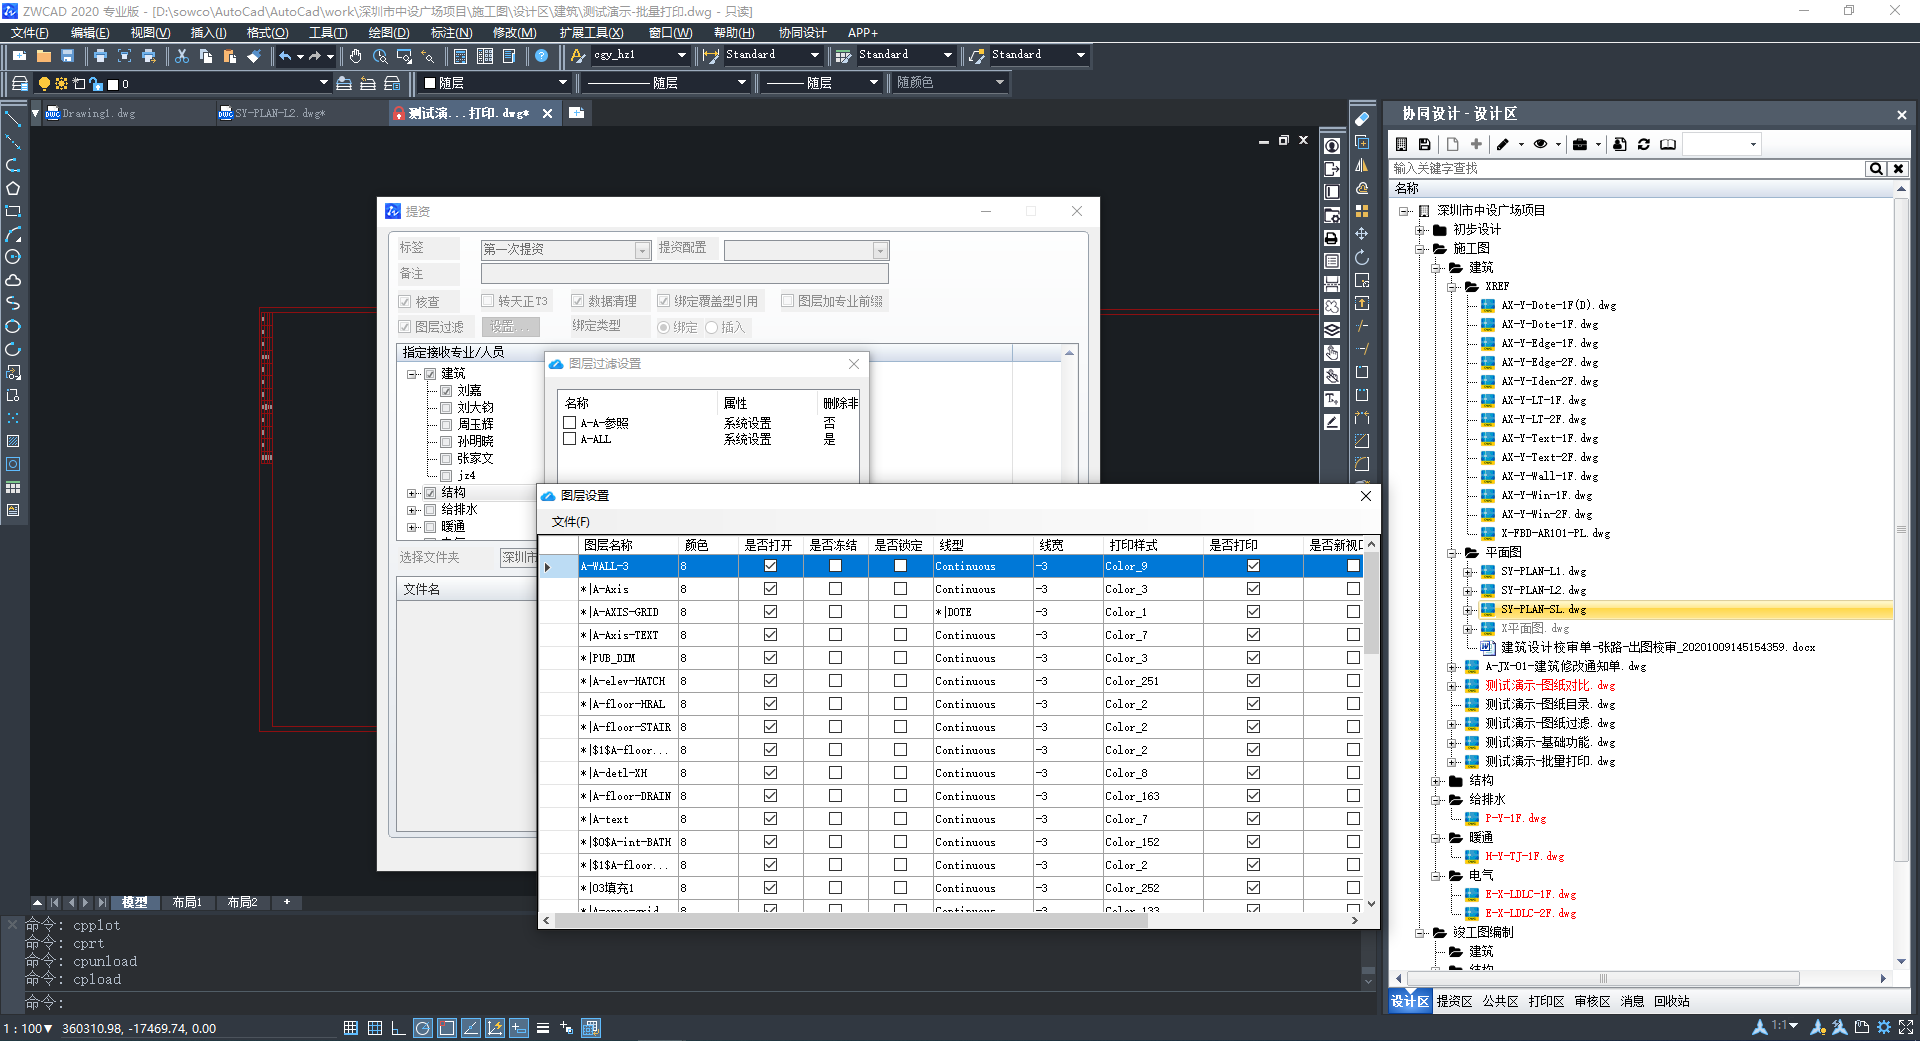Viewport: 1920px width, 1041px height.
Task: Check 是否锁定 for PUB_DIM layer
Action: pos(900,658)
